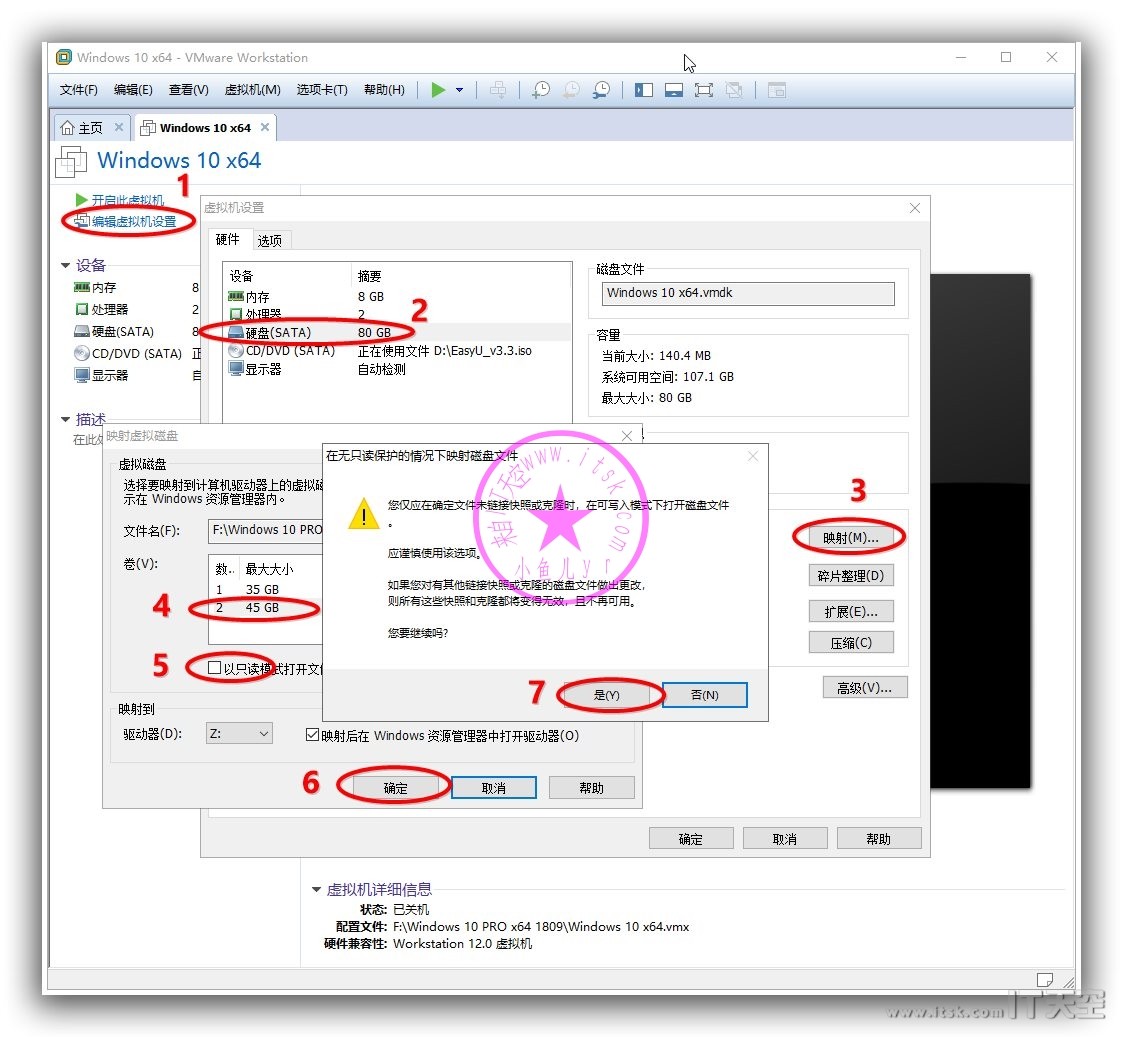Screen dimensions: 1123x1037
Task: Click the green arrow icon of 开启此虚拟机
Action: point(81,199)
